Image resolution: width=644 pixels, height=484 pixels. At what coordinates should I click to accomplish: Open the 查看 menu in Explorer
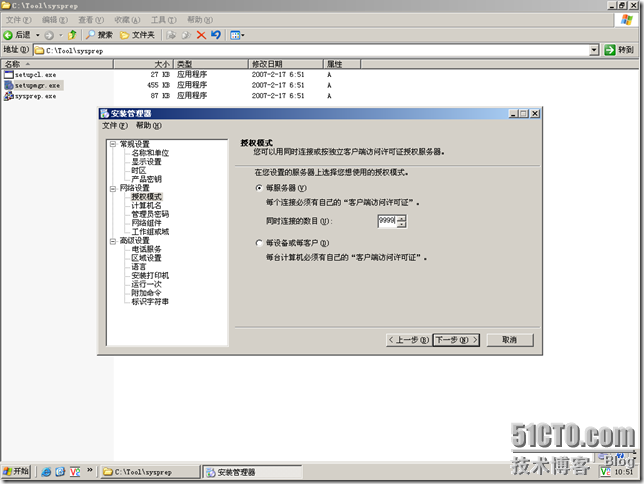(91, 20)
